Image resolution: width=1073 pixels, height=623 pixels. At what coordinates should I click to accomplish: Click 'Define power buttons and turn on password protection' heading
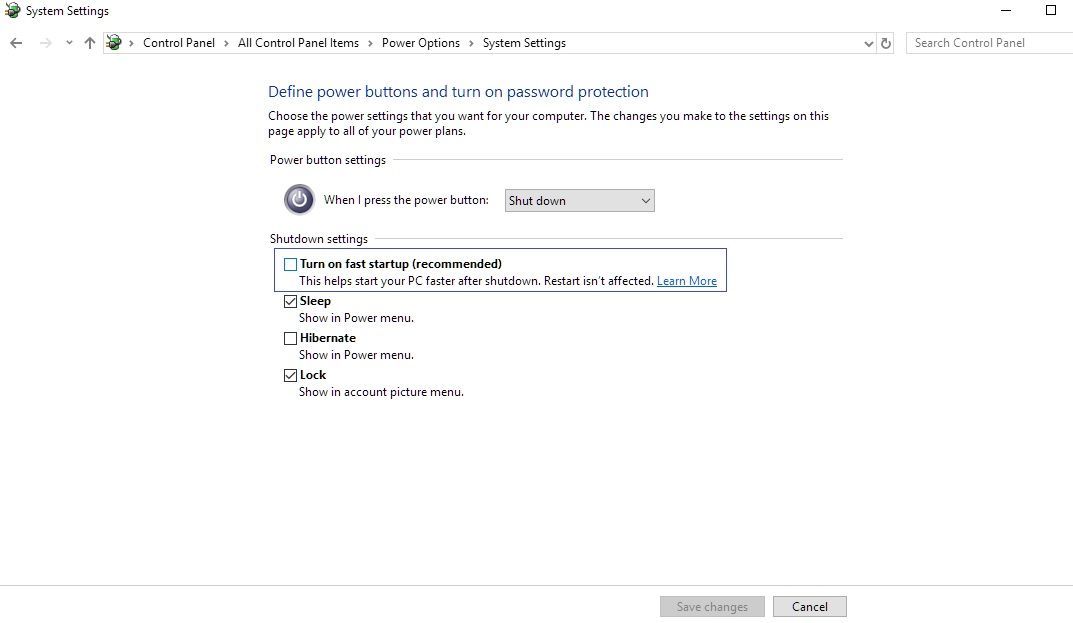[x=458, y=92]
